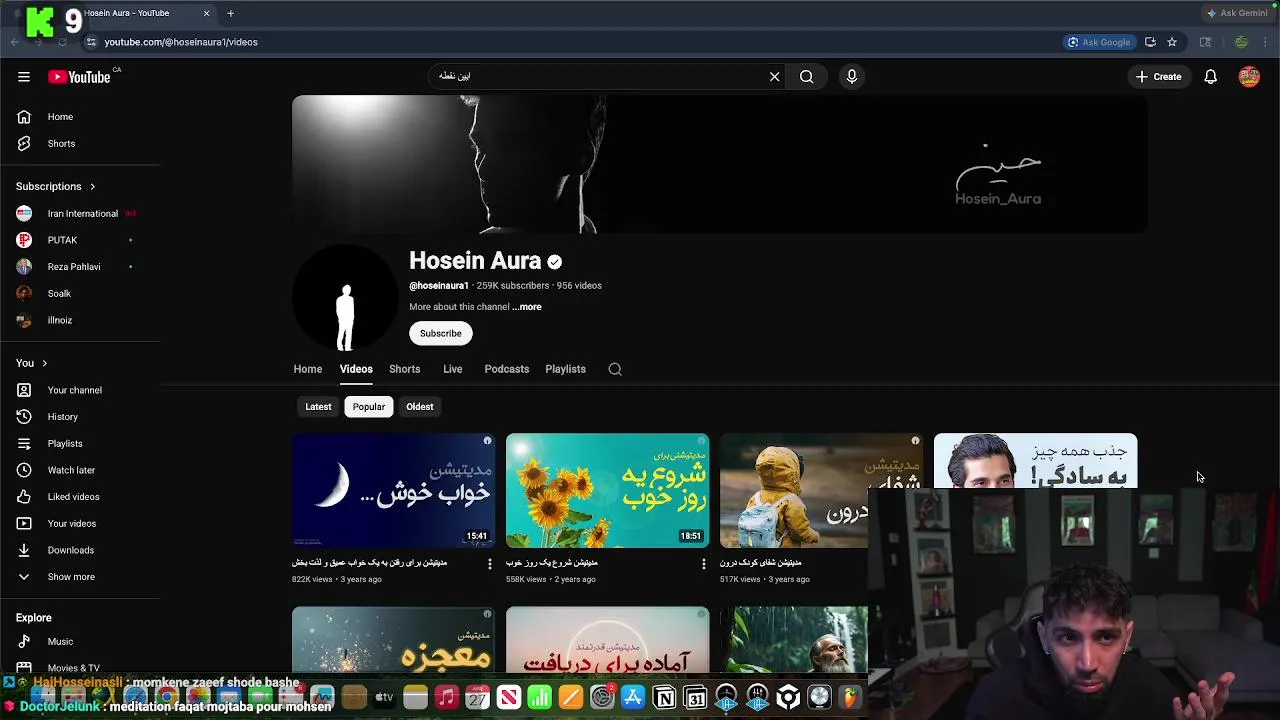Open options menu for 822K views video
The width and height of the screenshot is (1280, 720).
click(x=489, y=564)
